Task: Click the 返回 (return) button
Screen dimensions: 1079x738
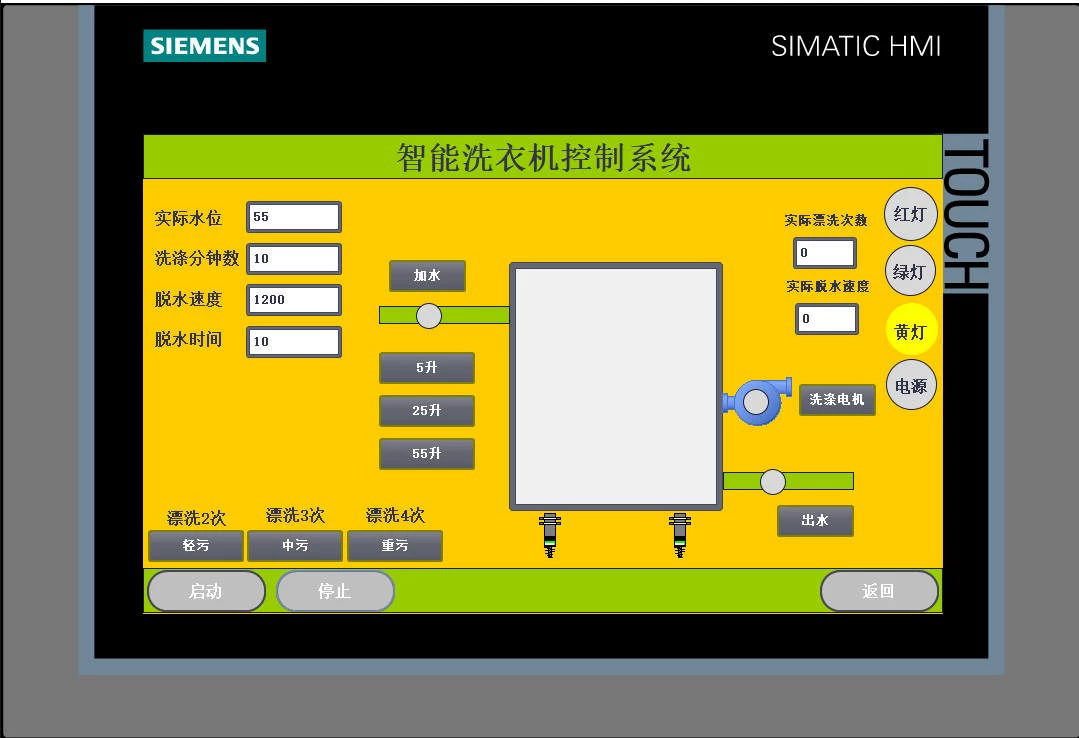Action: click(879, 591)
